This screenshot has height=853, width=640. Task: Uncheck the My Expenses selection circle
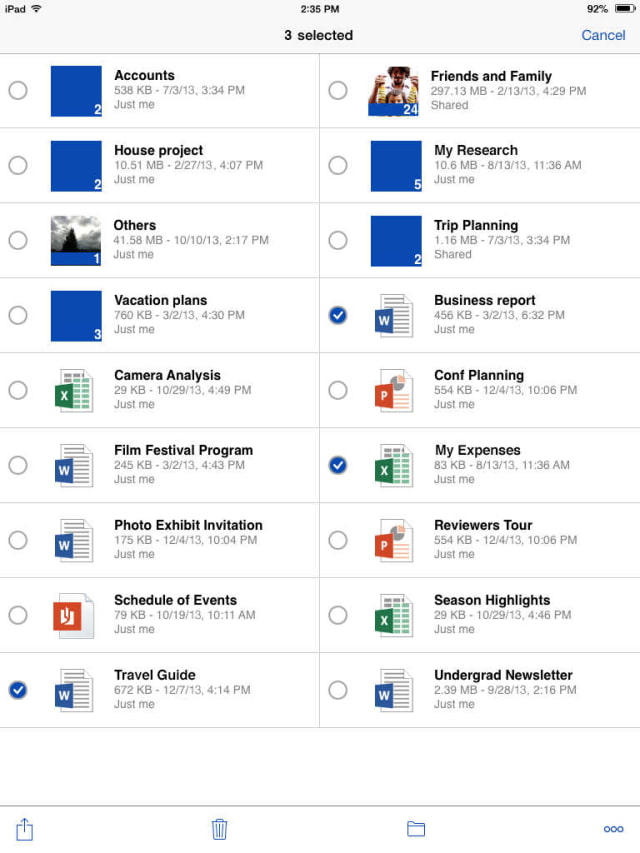(x=338, y=465)
